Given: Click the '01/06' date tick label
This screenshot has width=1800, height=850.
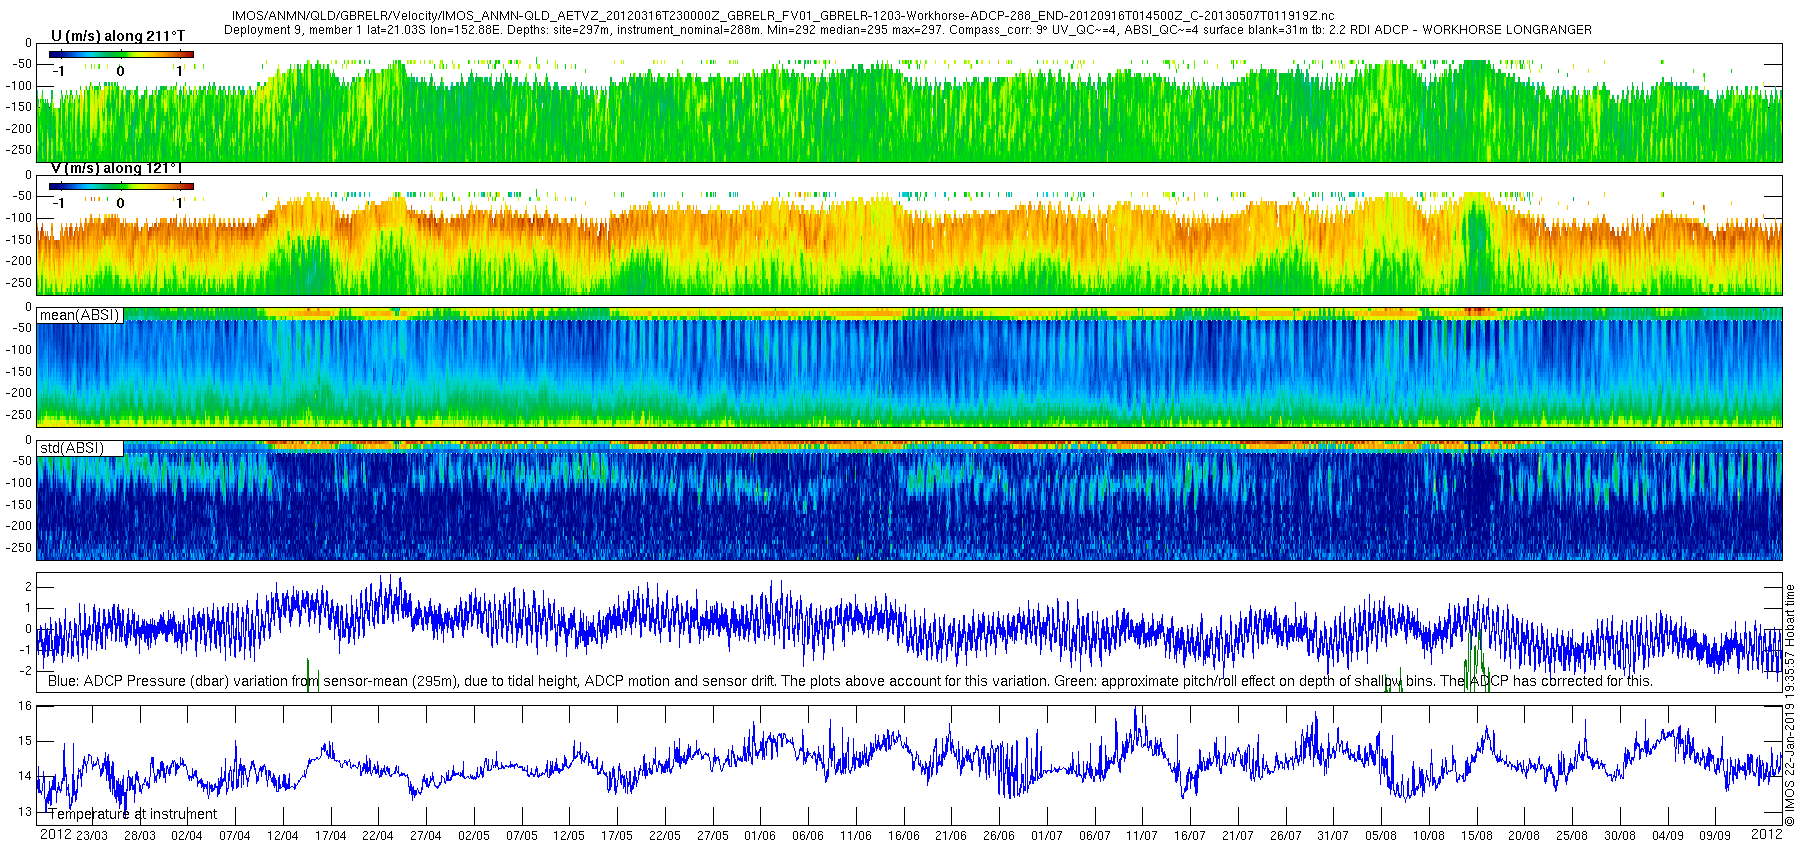Looking at the screenshot, I should point(760,836).
